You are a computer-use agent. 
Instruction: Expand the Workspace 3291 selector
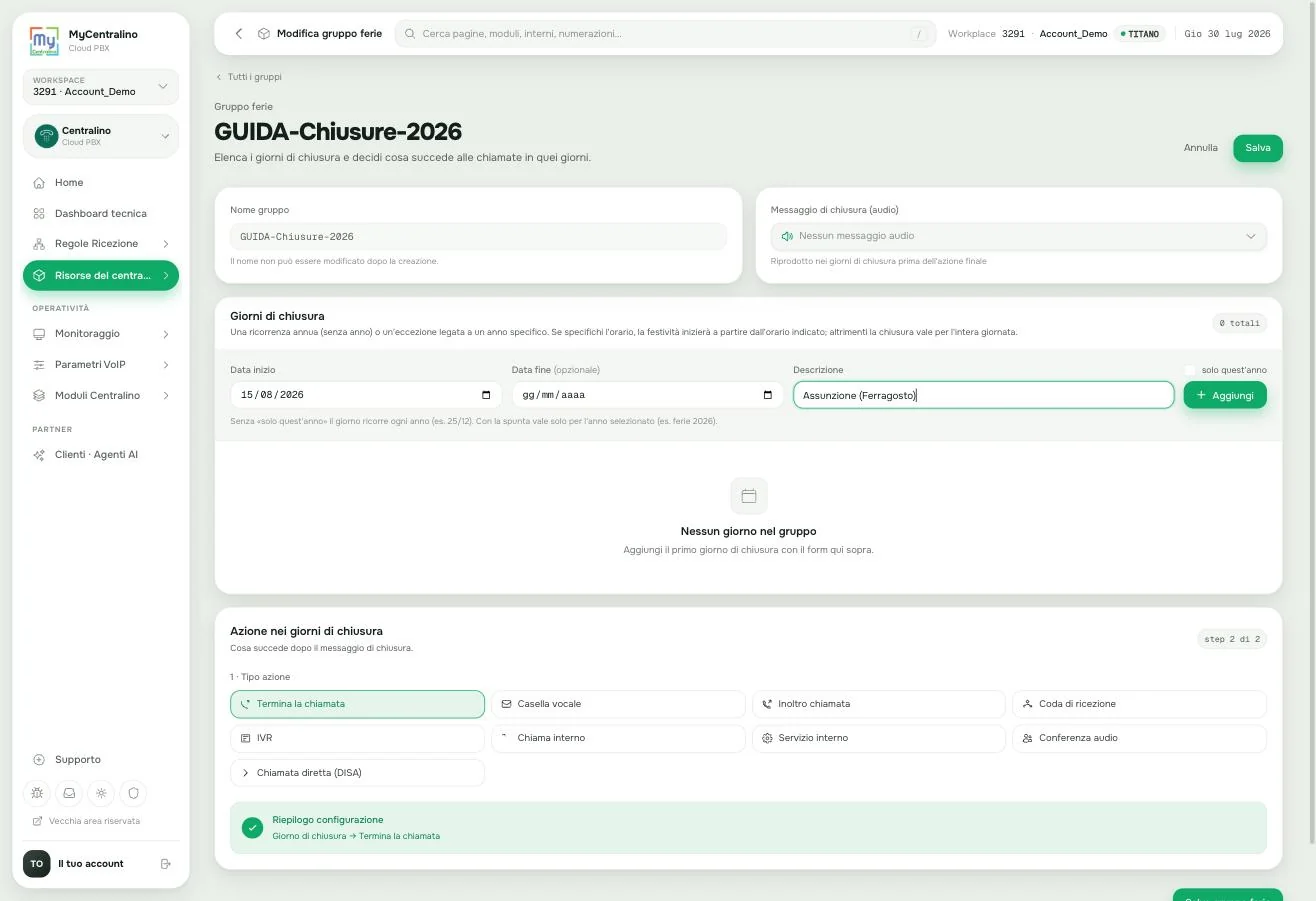[100, 86]
